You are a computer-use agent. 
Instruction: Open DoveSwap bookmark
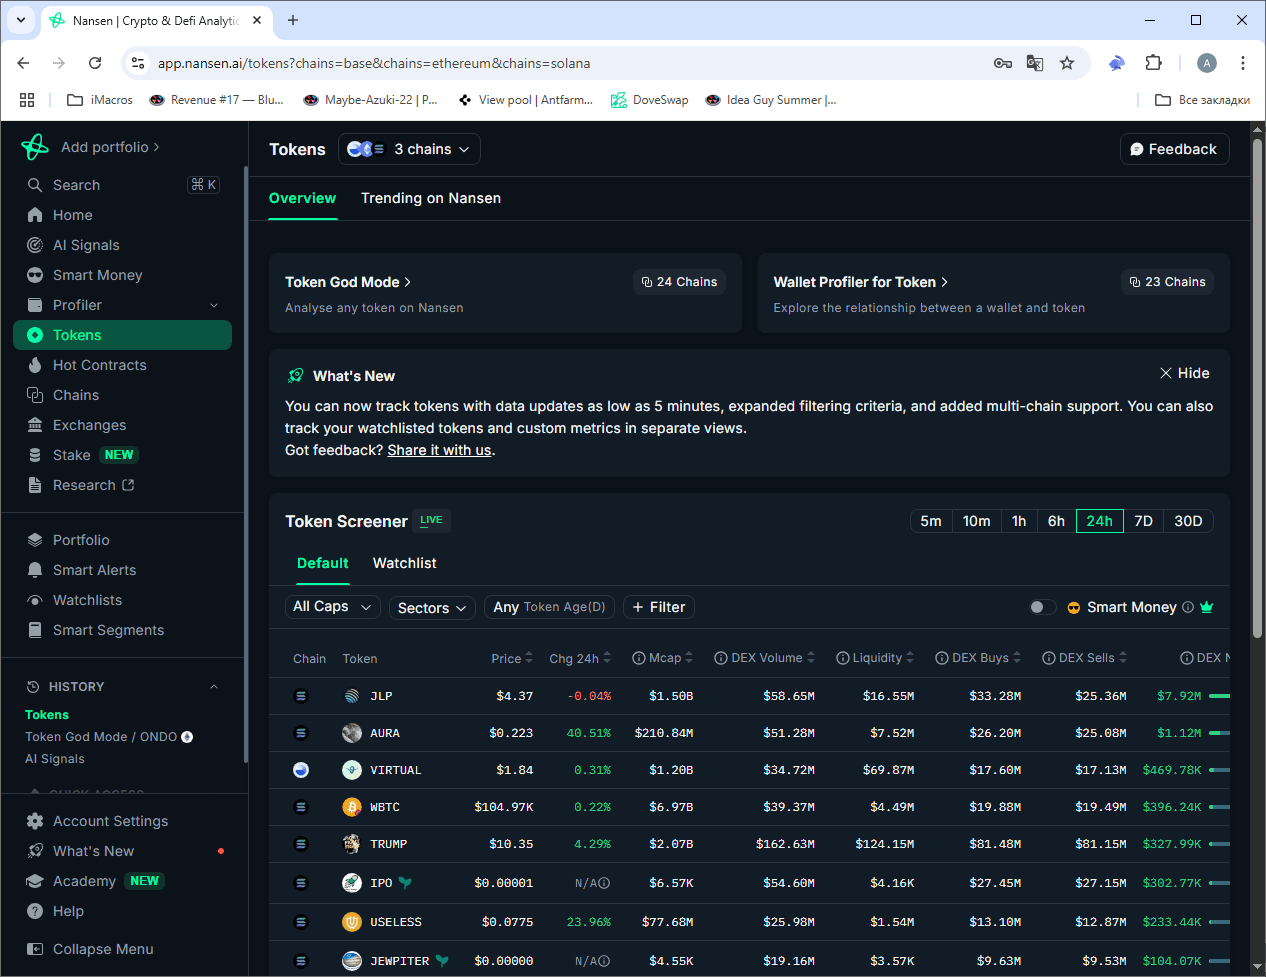coord(650,100)
